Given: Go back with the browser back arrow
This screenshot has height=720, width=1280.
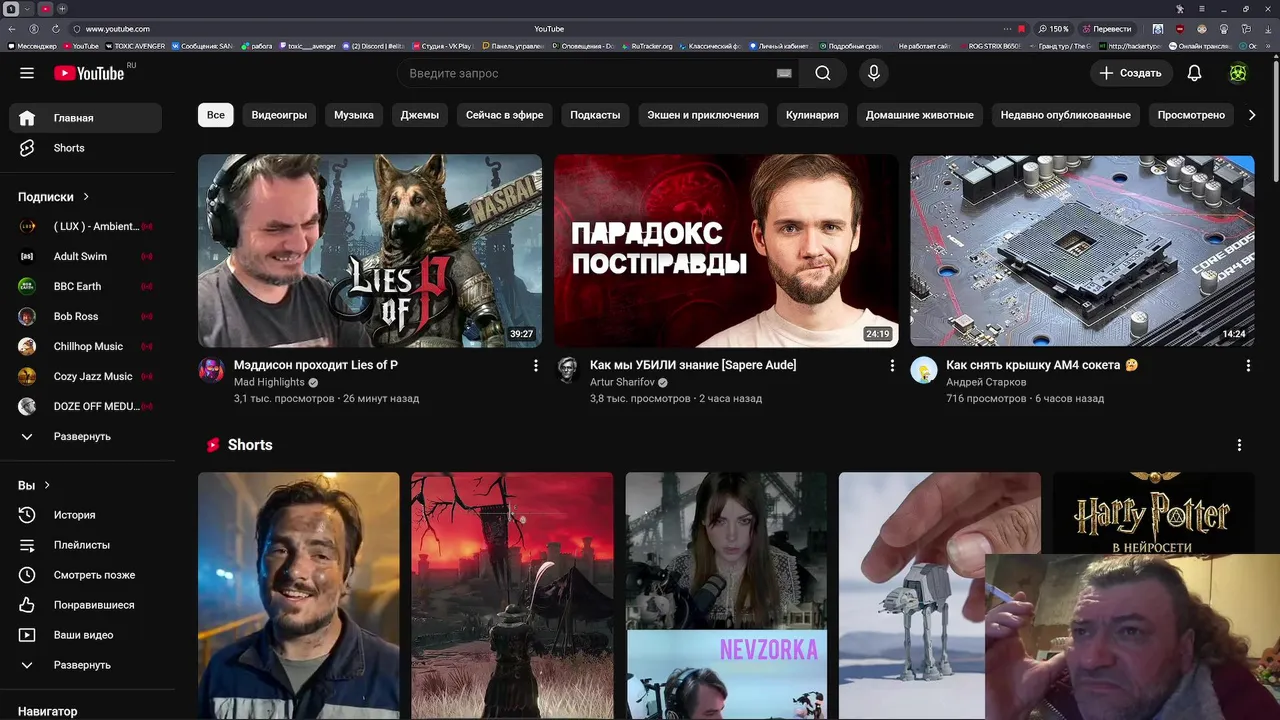Looking at the screenshot, I should click(12, 29).
